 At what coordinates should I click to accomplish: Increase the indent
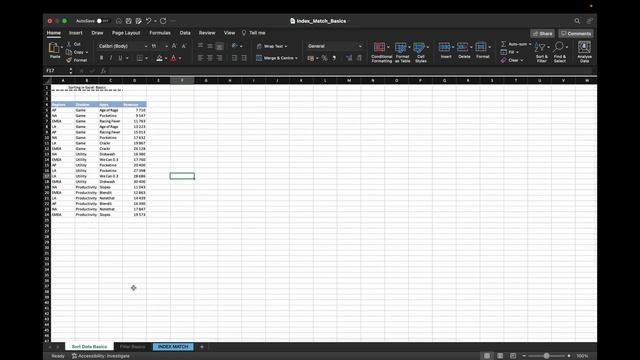tap(244, 58)
